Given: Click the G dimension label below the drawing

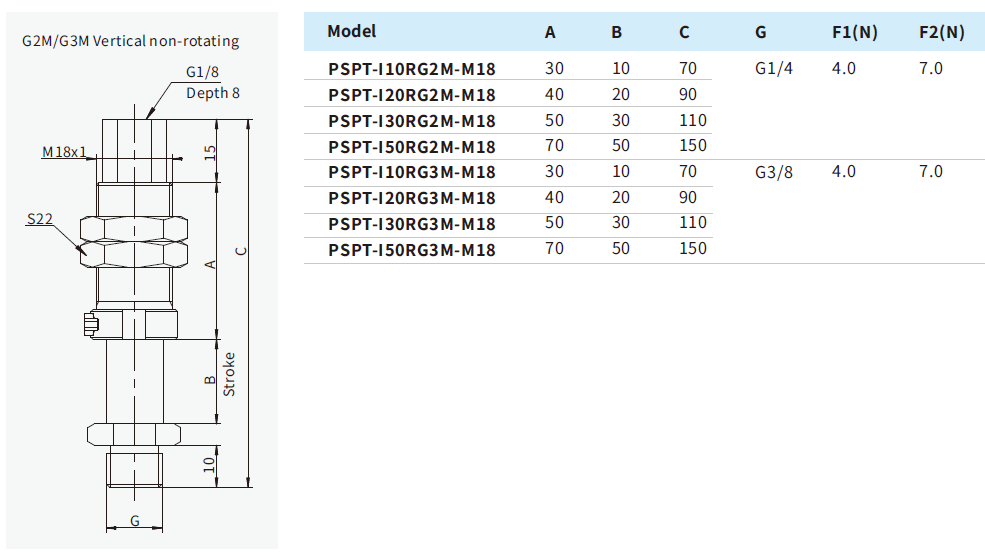Looking at the screenshot, I should point(135,521).
